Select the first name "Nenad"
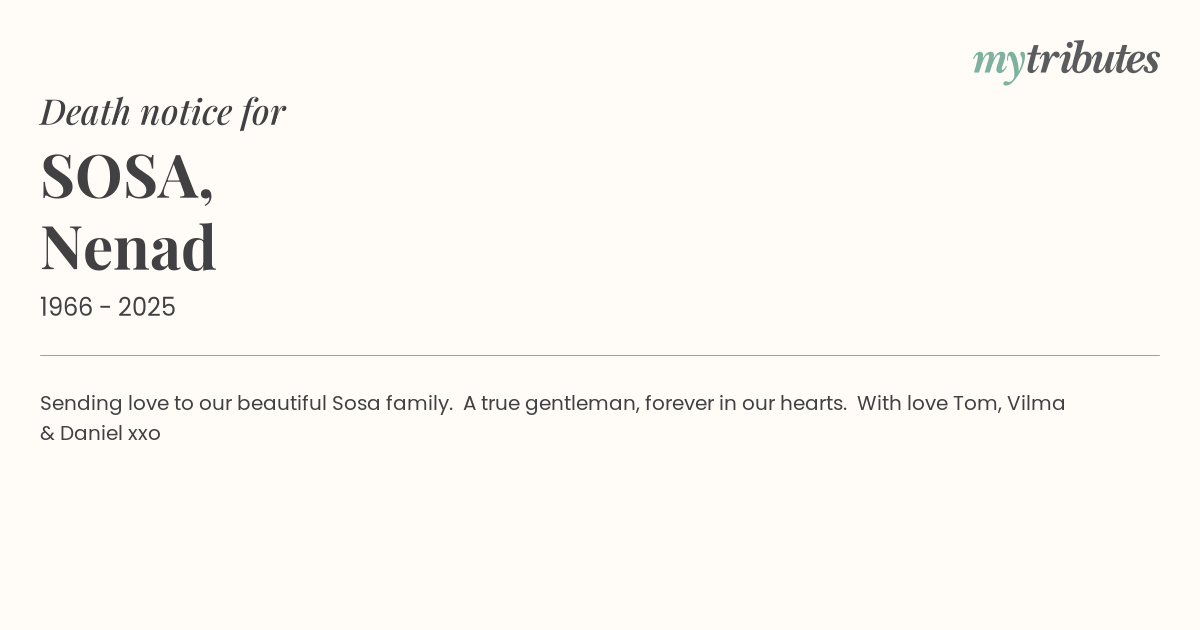The image size is (1200, 630). (128, 247)
